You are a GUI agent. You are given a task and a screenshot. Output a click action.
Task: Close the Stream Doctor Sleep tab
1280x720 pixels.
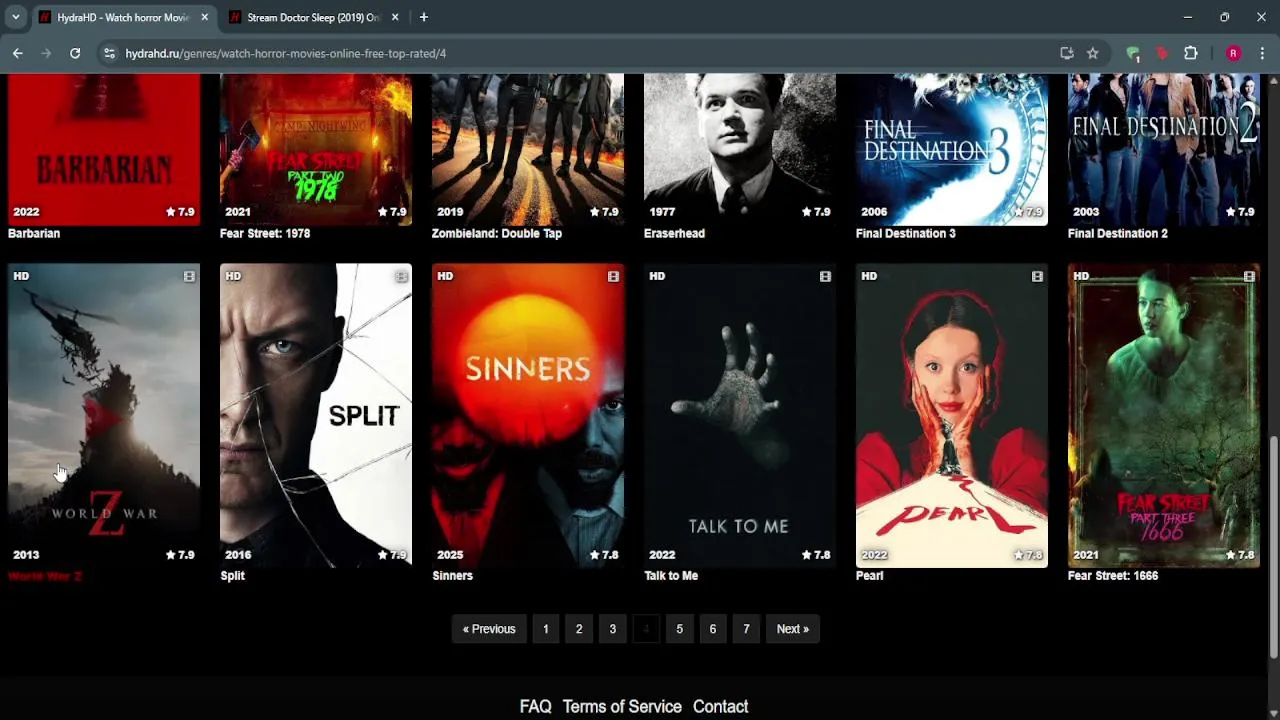395,17
